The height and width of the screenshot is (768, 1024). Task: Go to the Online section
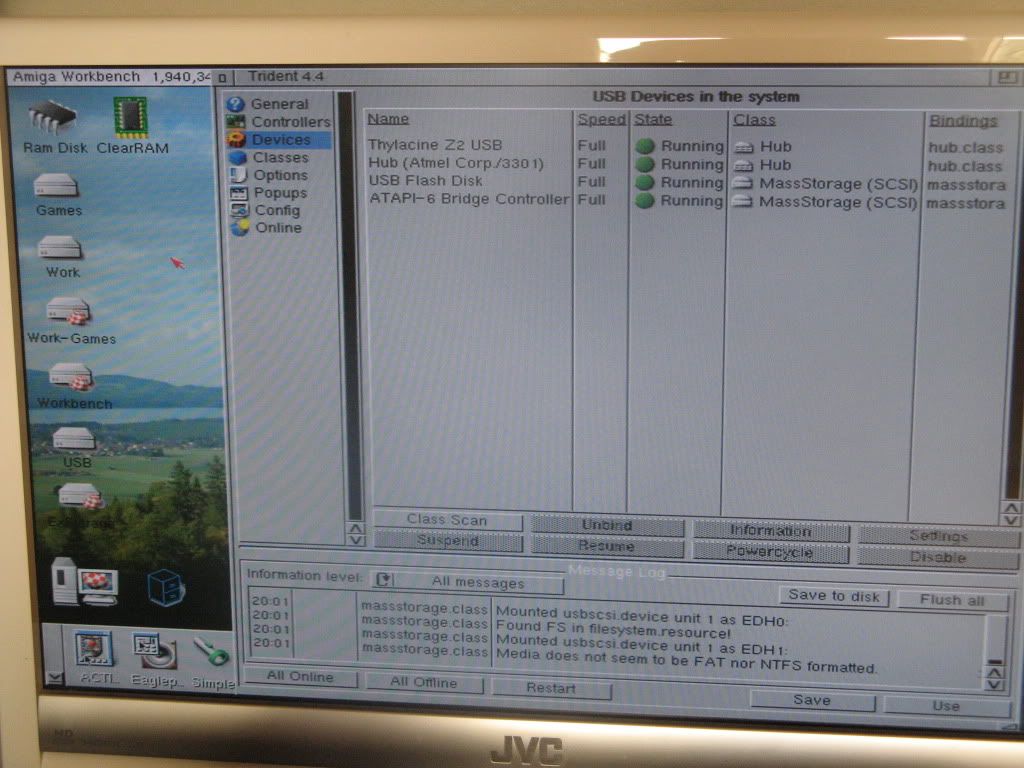click(x=277, y=228)
